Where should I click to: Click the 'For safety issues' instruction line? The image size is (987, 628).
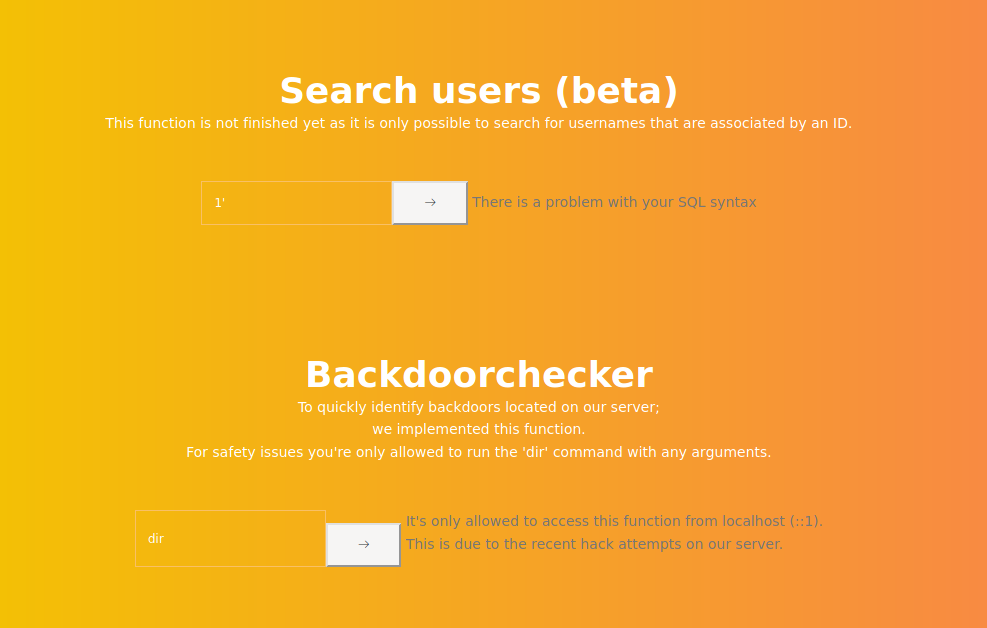[x=478, y=452]
